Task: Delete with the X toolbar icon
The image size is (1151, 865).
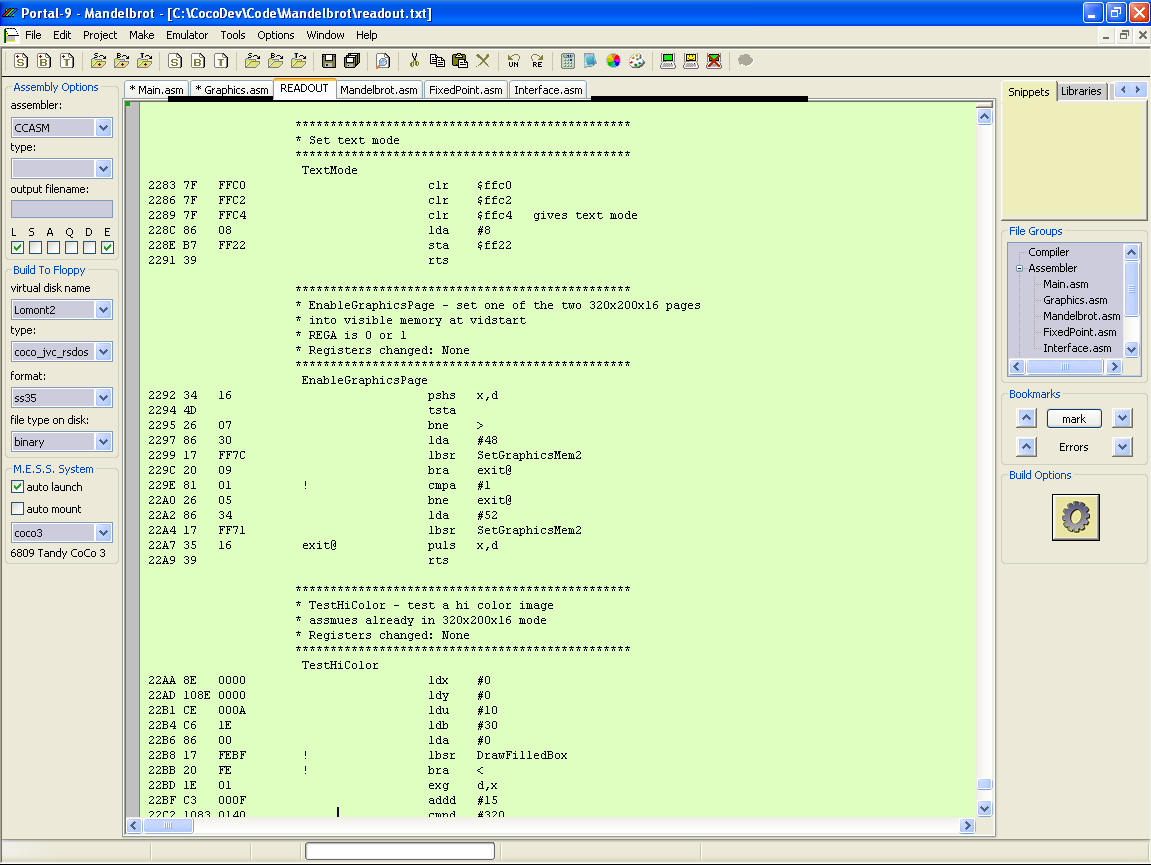Action: tap(482, 61)
